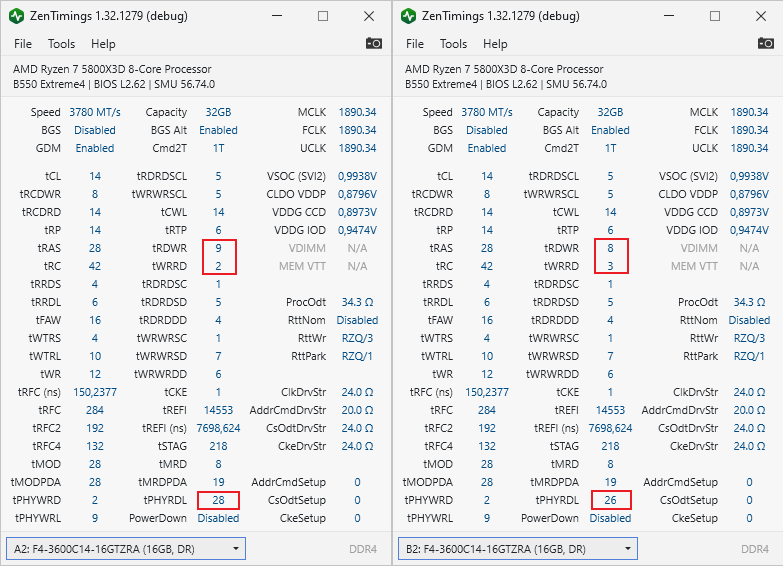Open File menu in right ZenTimings window
Image resolution: width=783 pixels, height=566 pixels.
(415, 44)
